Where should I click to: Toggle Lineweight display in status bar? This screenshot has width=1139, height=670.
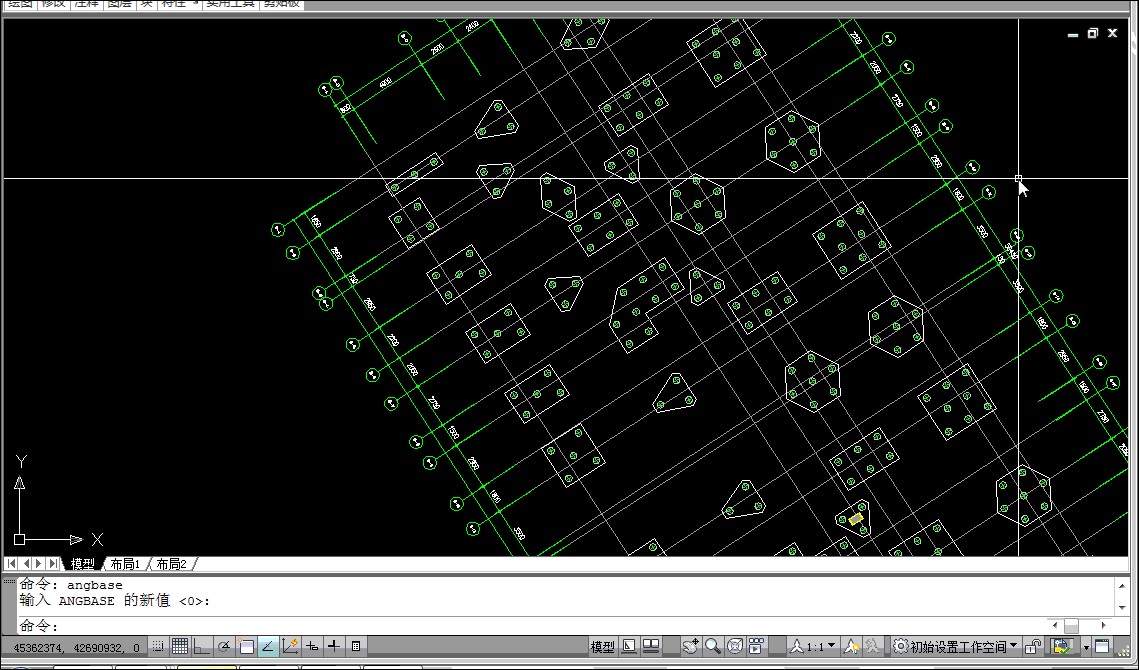pos(333,646)
